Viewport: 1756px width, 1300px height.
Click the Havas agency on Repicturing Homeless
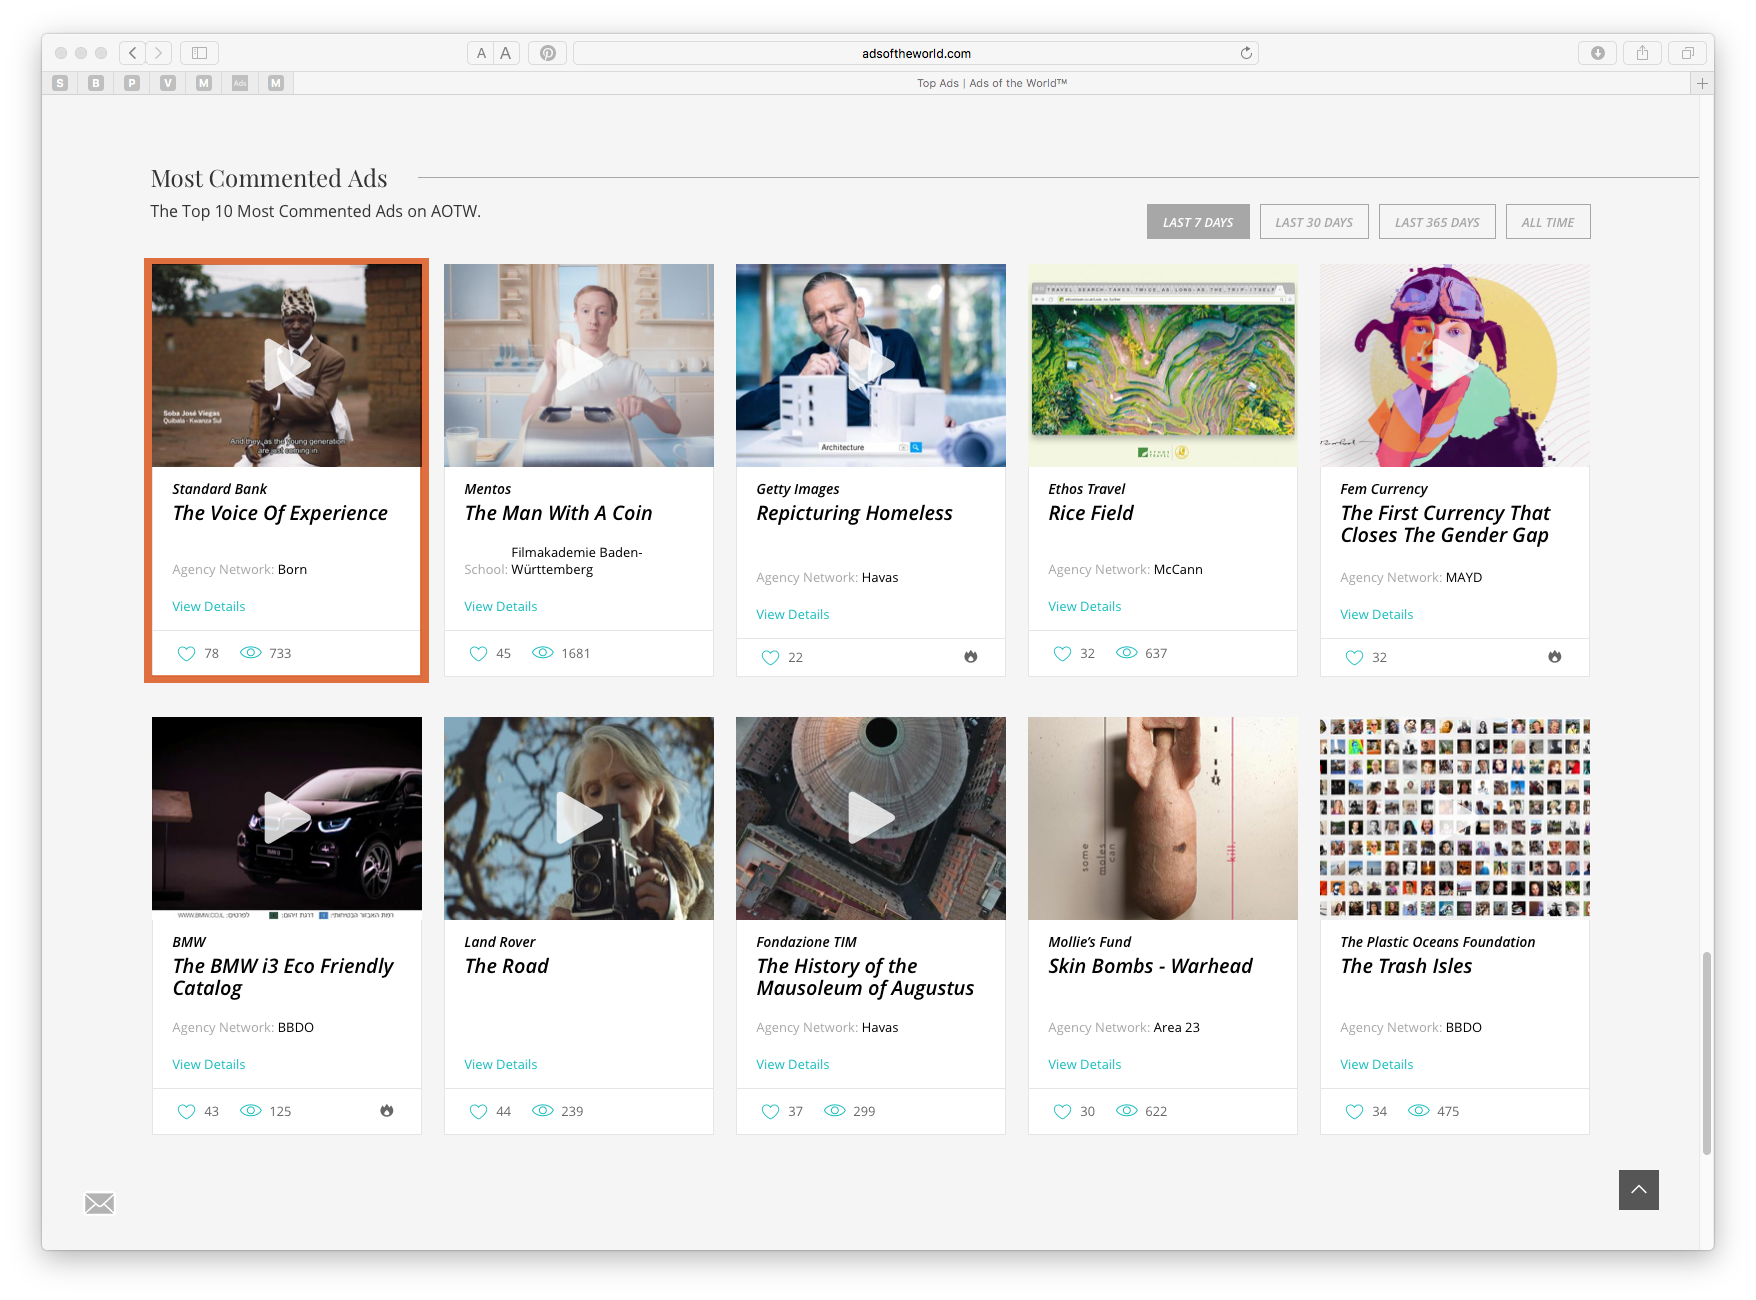coord(880,577)
